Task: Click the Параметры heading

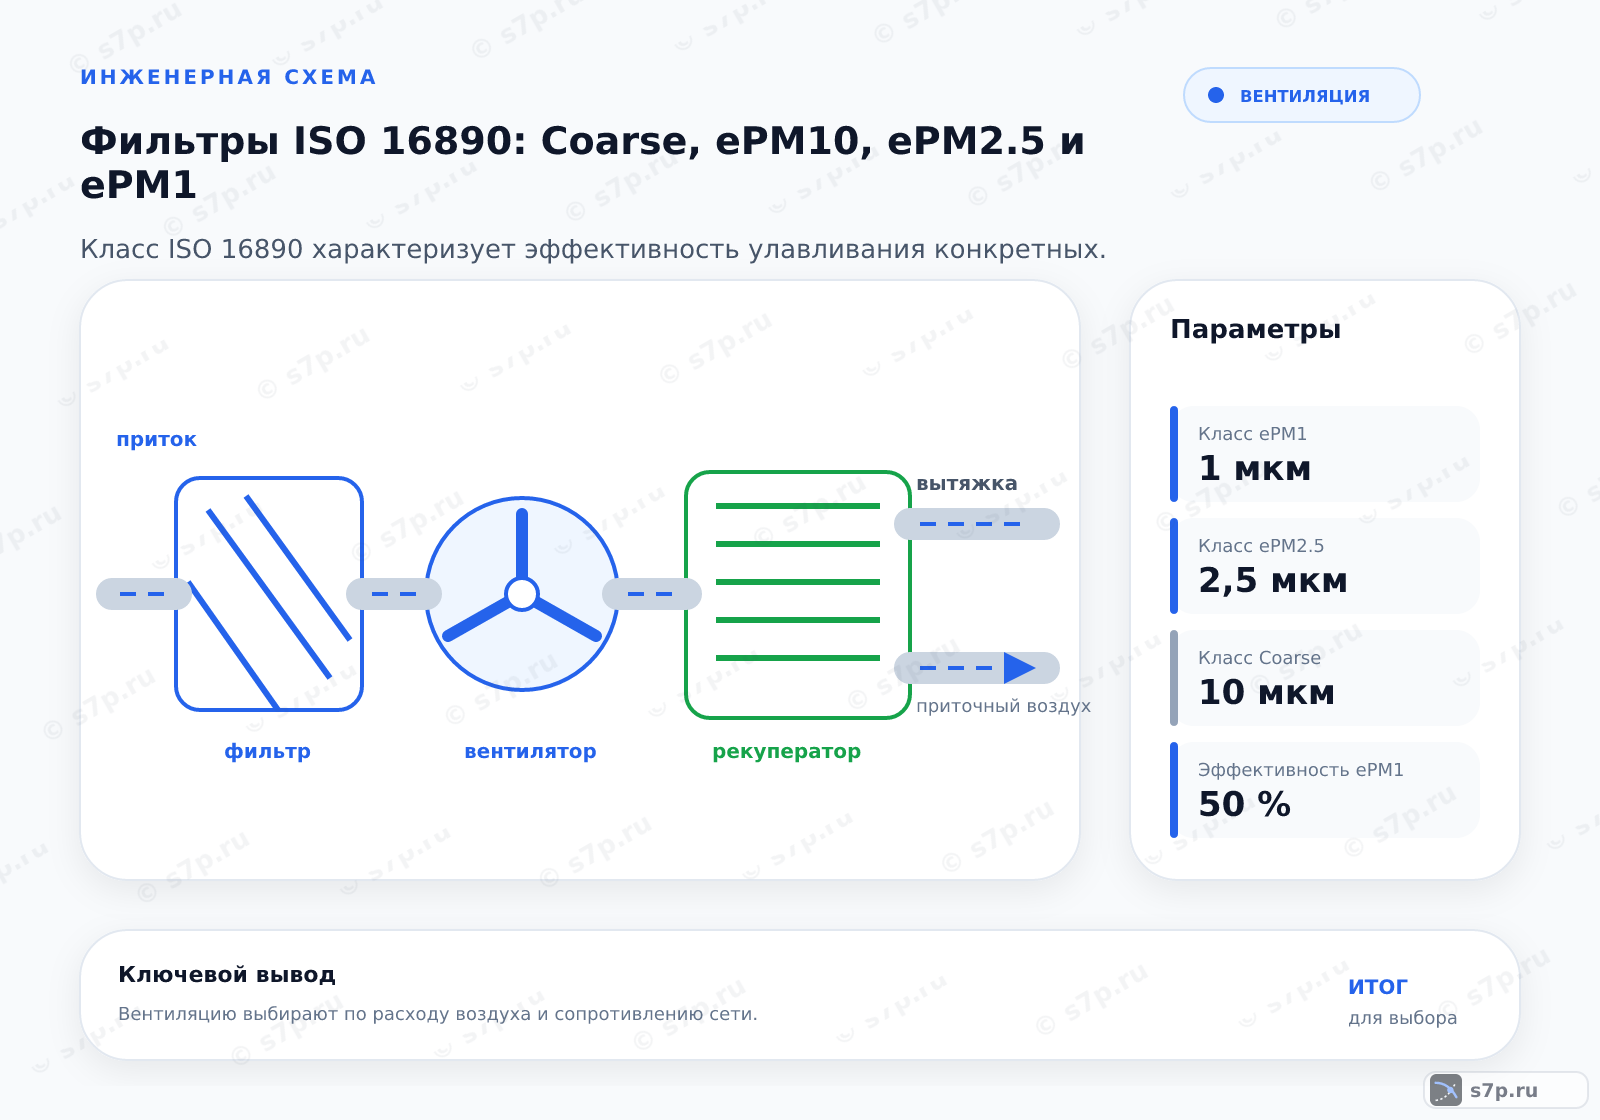Action: click(1256, 329)
